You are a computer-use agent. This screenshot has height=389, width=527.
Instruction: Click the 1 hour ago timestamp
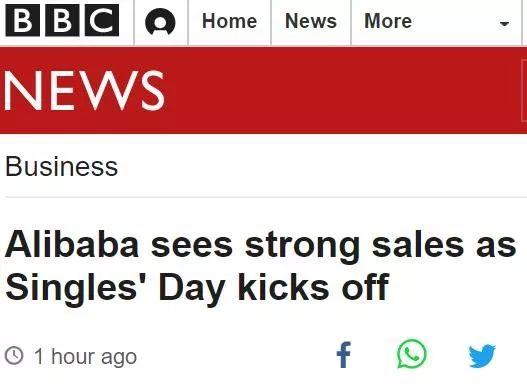(x=85, y=356)
